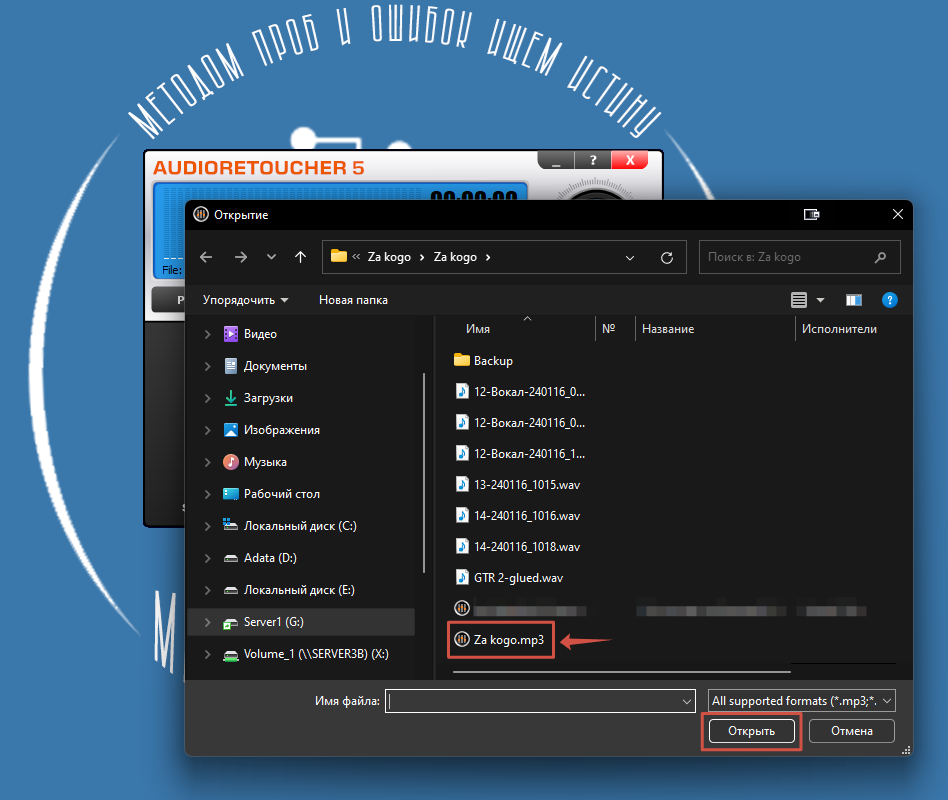Click the second Za kogo breadcrumb
The height and width of the screenshot is (800, 948).
(x=455, y=257)
